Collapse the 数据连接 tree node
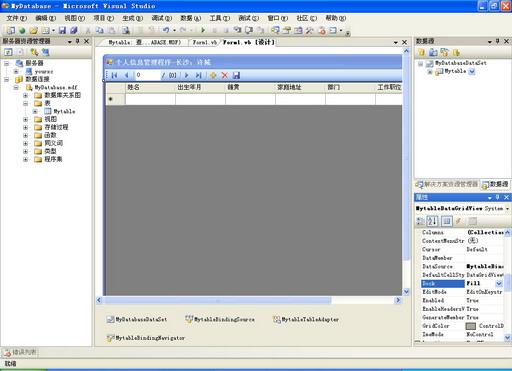The width and height of the screenshot is (512, 371). point(7,79)
